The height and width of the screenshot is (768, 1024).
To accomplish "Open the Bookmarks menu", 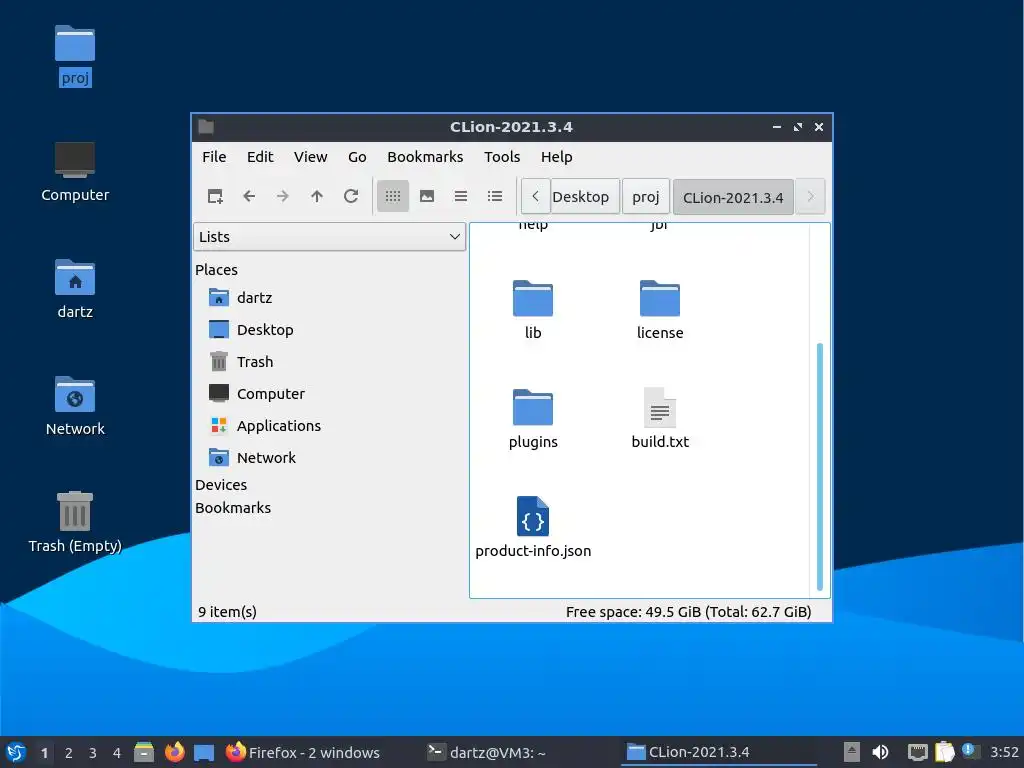I will pyautogui.click(x=425, y=157).
